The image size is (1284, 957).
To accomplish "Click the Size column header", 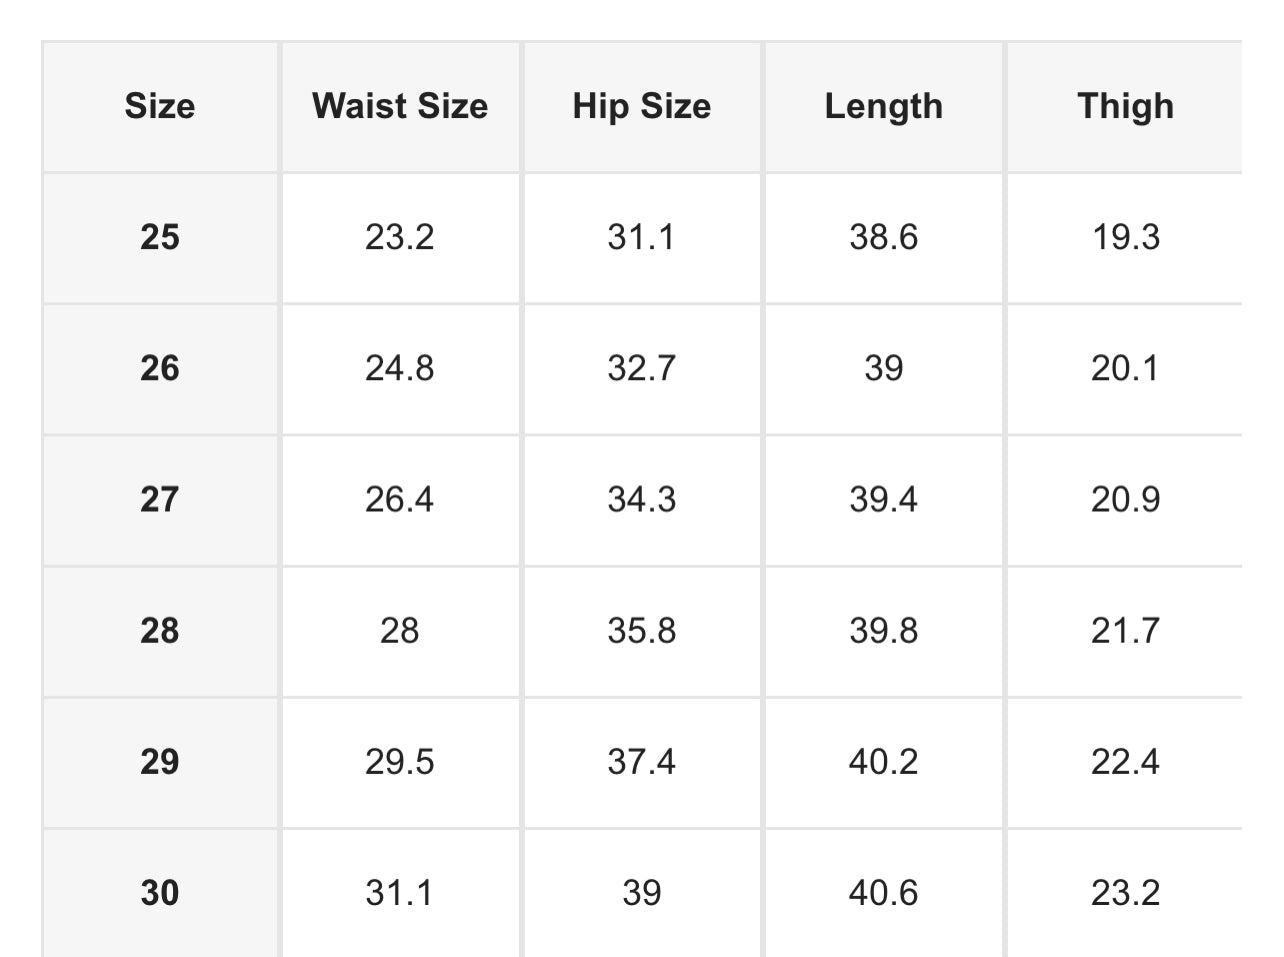I will (x=160, y=106).
